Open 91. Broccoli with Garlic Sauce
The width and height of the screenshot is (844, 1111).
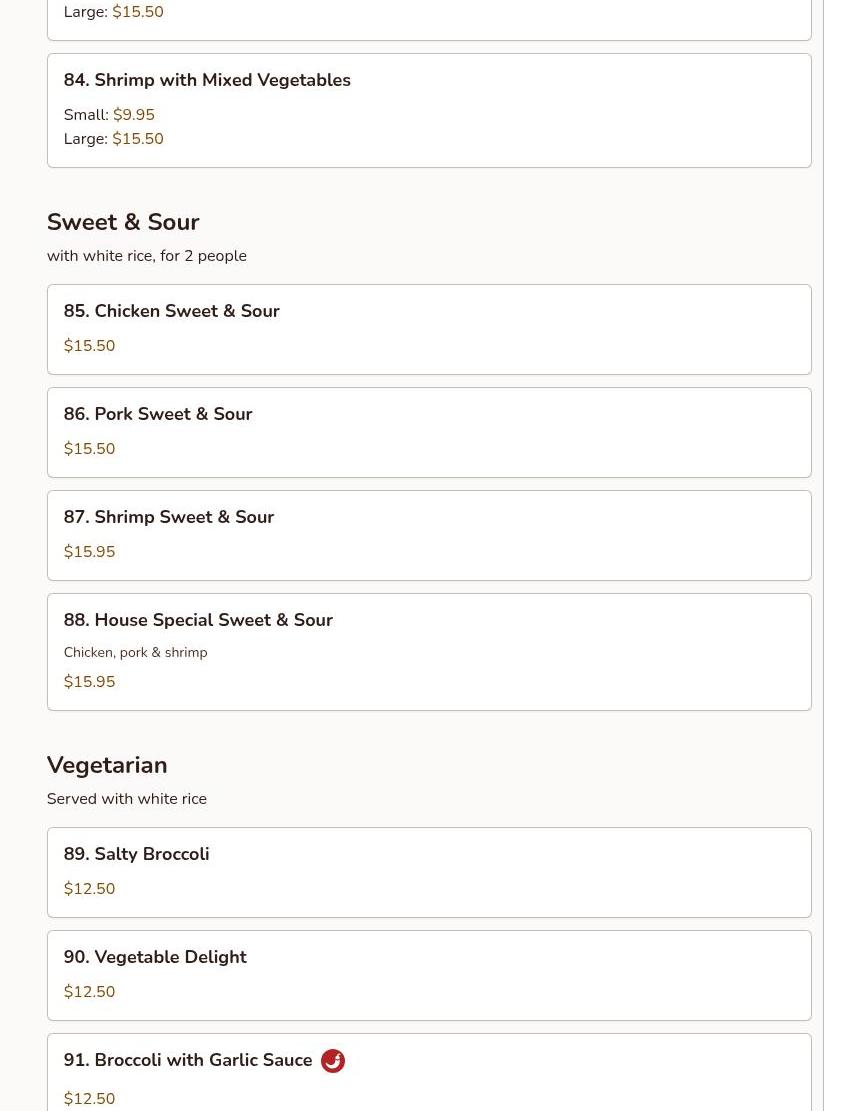pyautogui.click(x=188, y=1060)
